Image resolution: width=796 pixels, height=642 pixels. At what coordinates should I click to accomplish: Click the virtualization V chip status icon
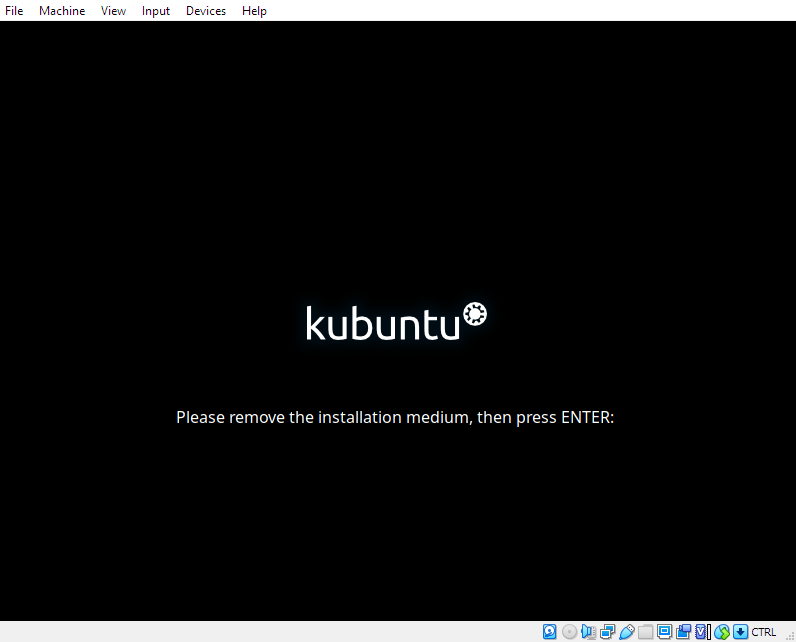[x=703, y=632]
